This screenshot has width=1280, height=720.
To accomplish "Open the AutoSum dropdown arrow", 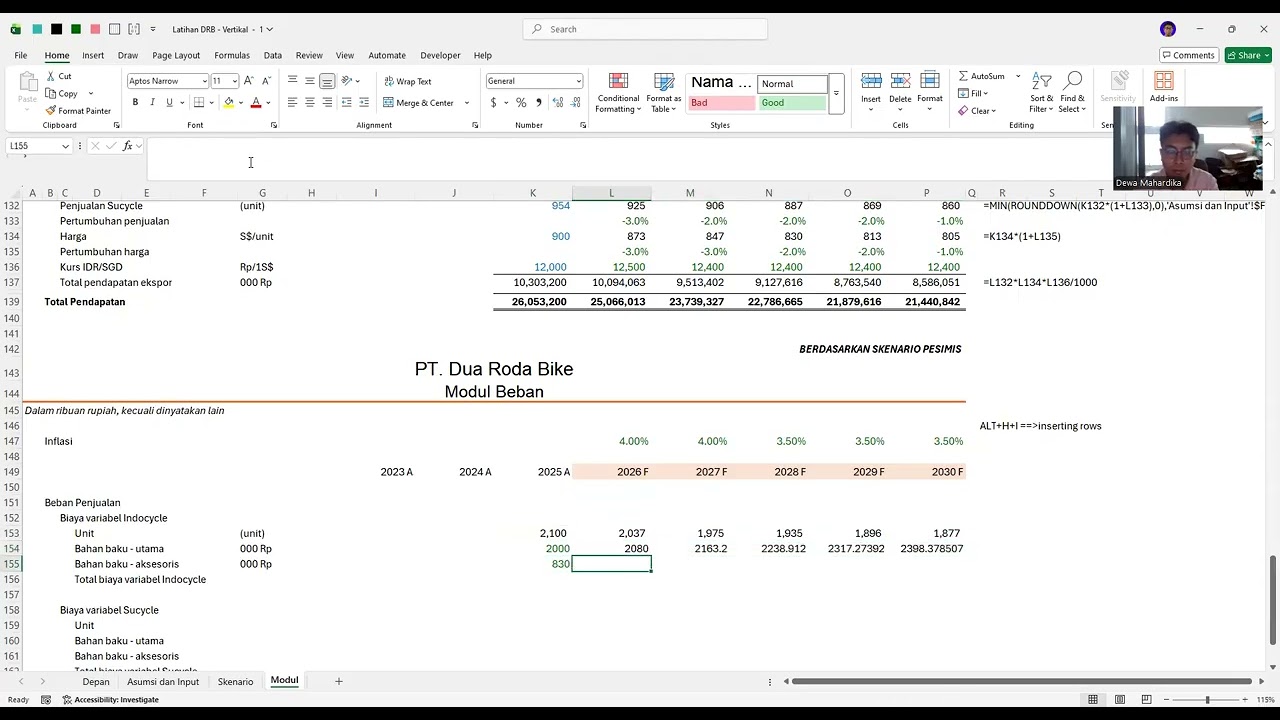I will (1018, 76).
